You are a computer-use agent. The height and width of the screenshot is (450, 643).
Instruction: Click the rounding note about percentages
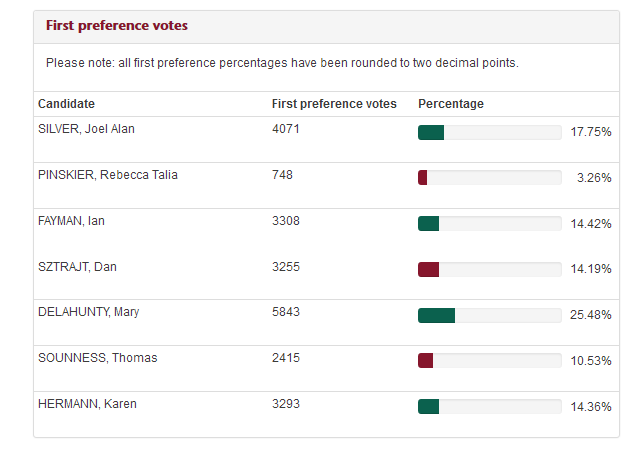(282, 63)
